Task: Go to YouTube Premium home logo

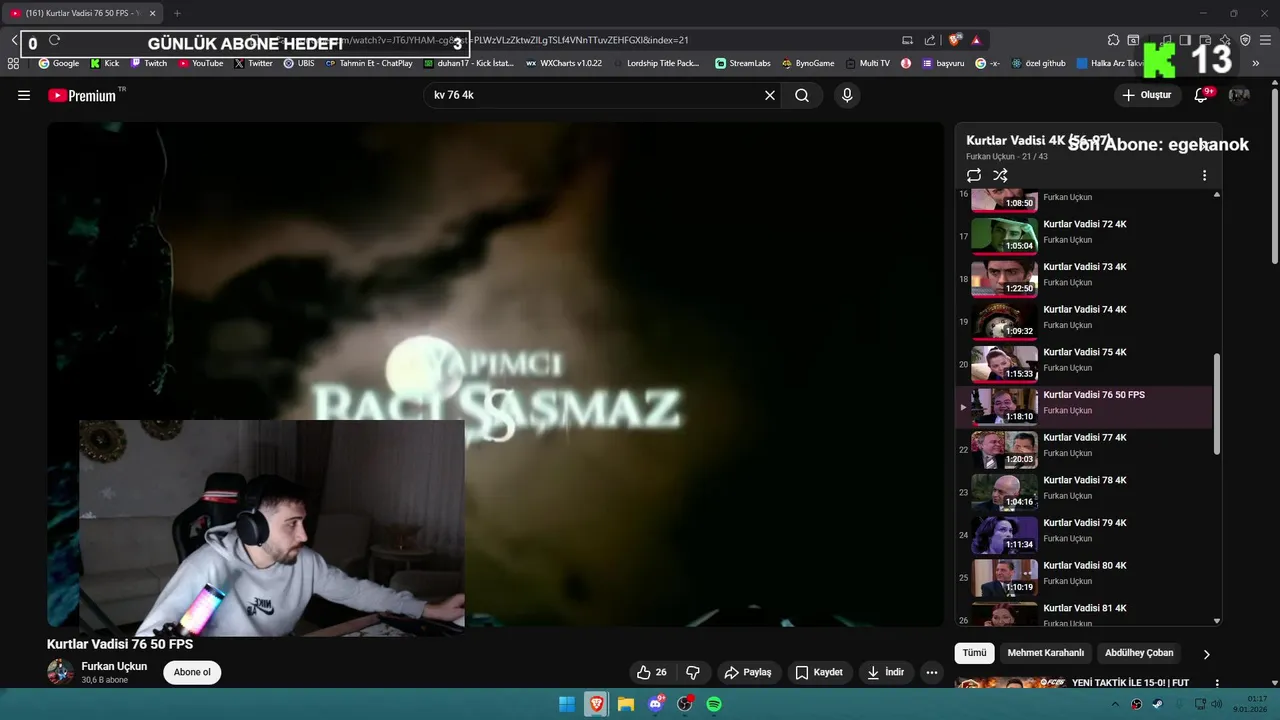Action: pyautogui.click(x=82, y=96)
